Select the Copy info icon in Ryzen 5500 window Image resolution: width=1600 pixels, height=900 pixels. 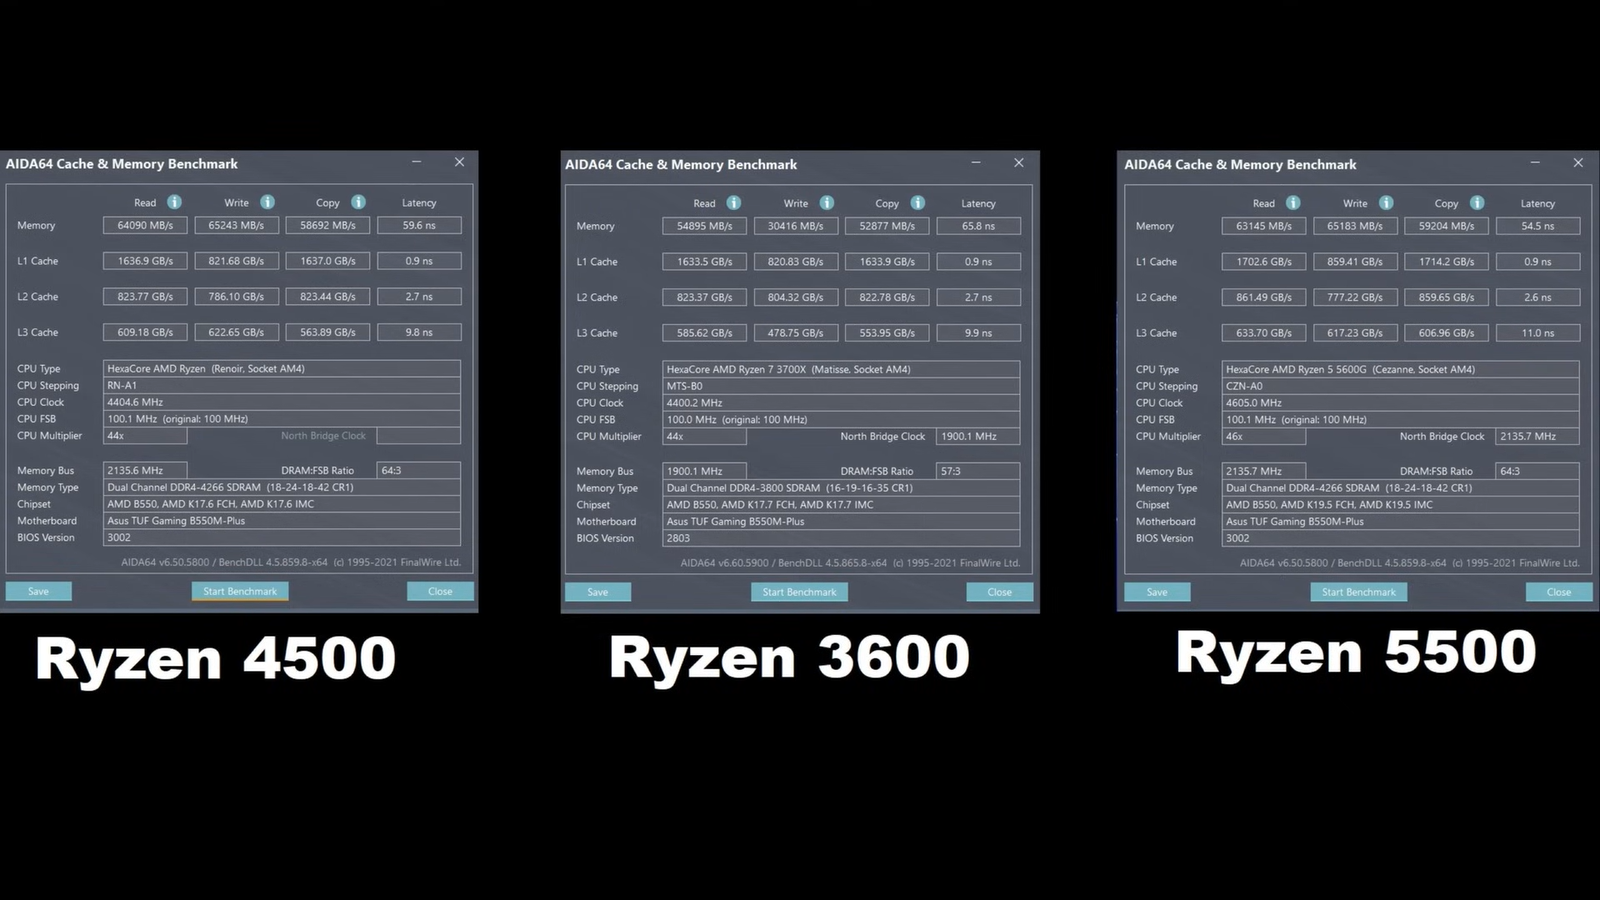pyautogui.click(x=1477, y=203)
